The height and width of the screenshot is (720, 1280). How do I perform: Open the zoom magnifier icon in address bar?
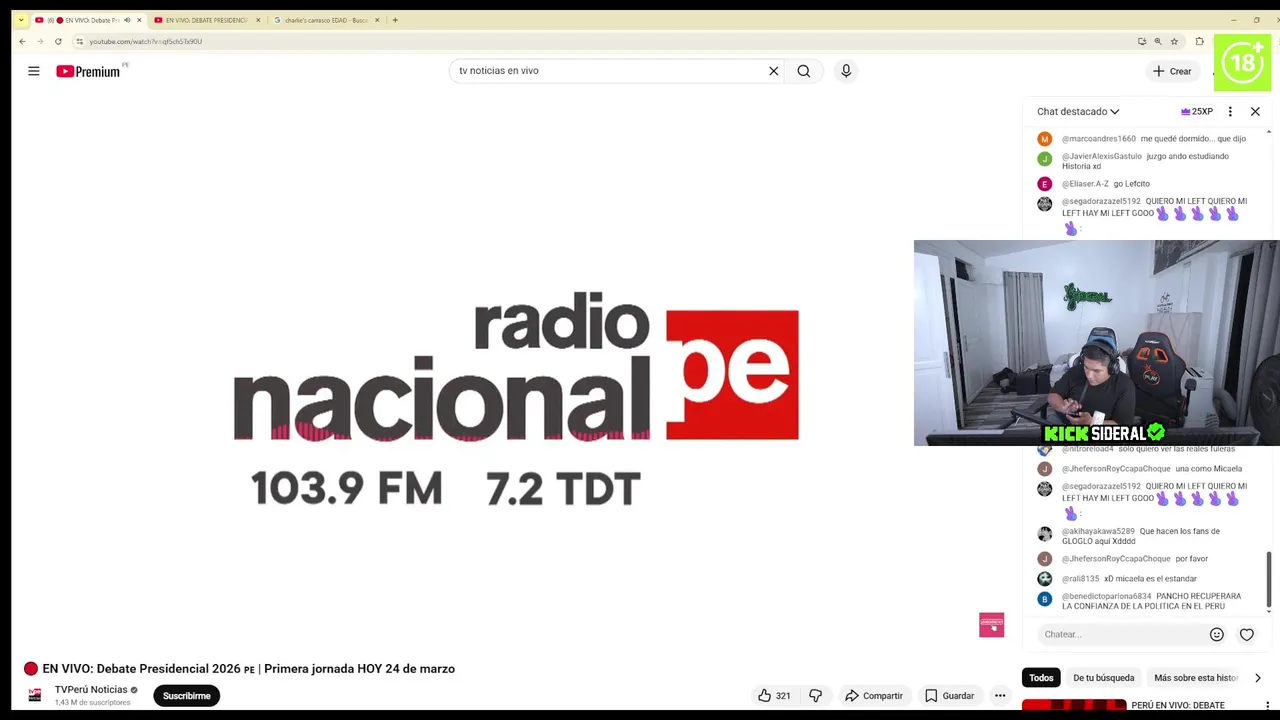pyautogui.click(x=1158, y=41)
